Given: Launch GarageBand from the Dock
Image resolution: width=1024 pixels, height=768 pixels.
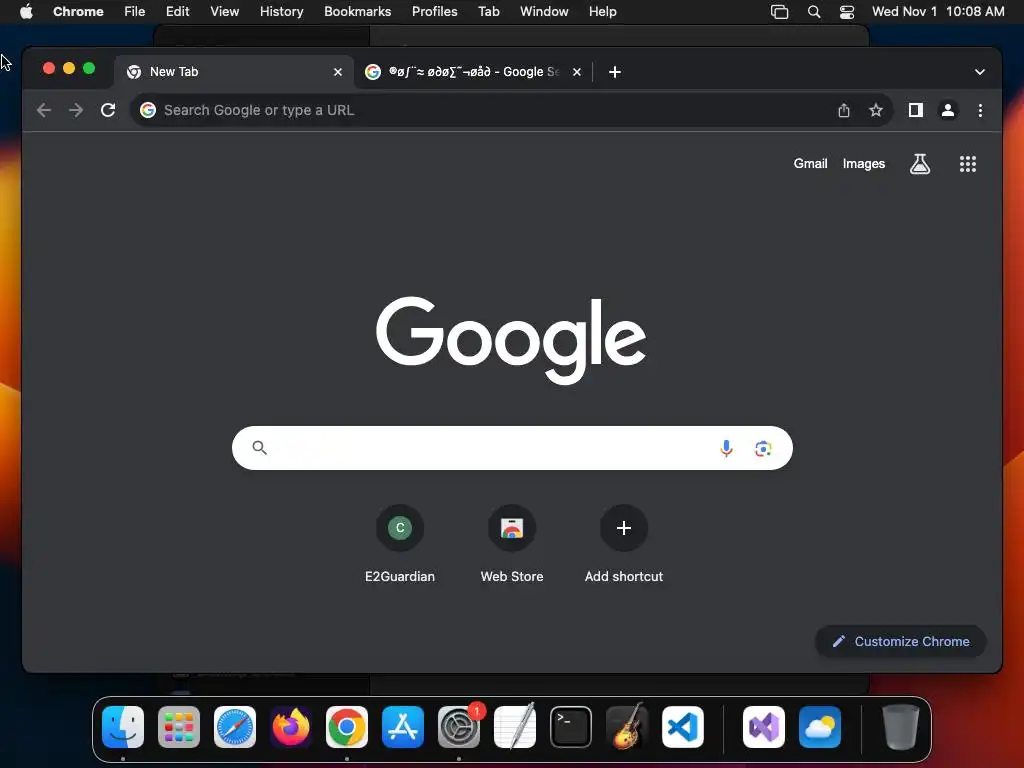Looking at the screenshot, I should [627, 727].
